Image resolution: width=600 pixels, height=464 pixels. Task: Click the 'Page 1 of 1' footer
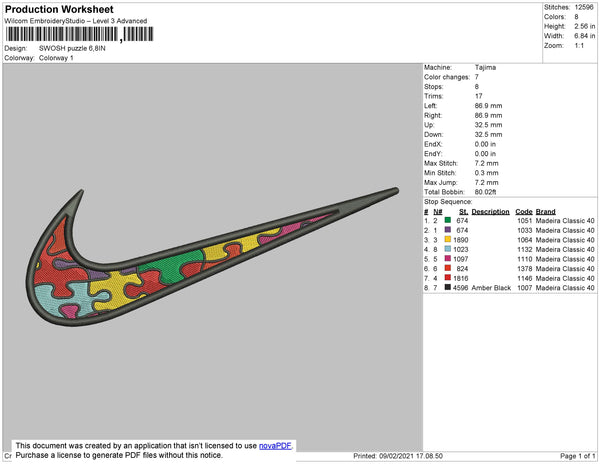click(x=578, y=456)
